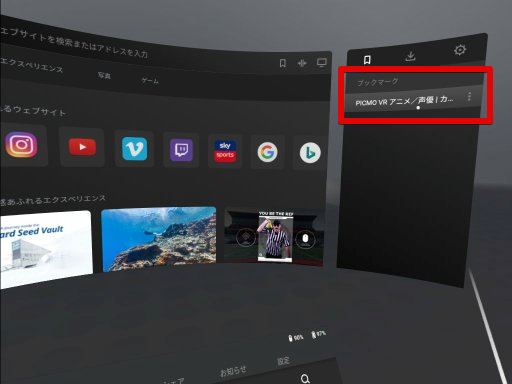The height and width of the screenshot is (384, 512).
Task: Open the coral reef underwater thumbnail
Action: (159, 239)
